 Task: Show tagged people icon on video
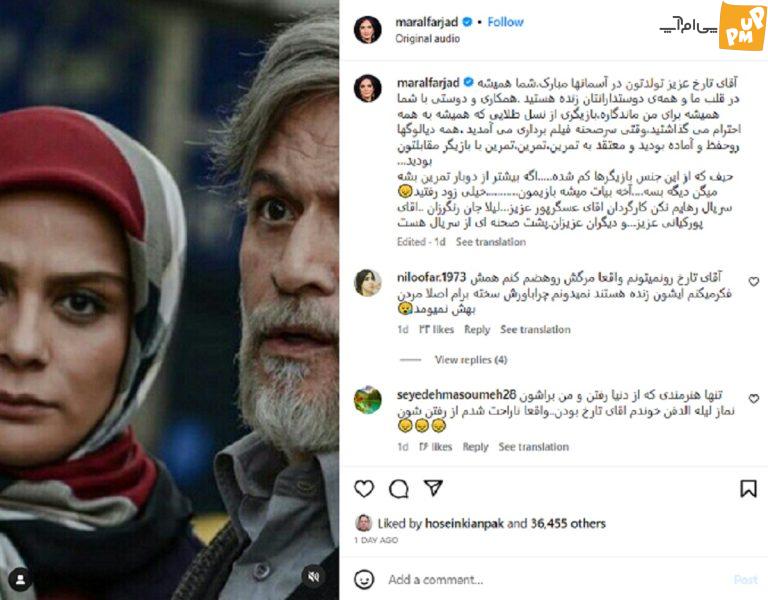[x=21, y=580]
